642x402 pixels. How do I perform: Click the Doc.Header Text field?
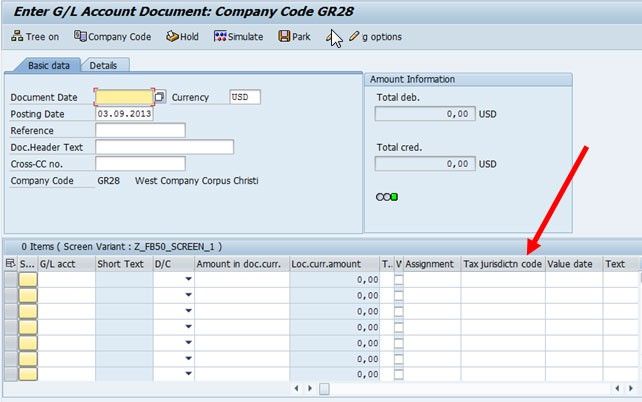pyautogui.click(x=164, y=147)
